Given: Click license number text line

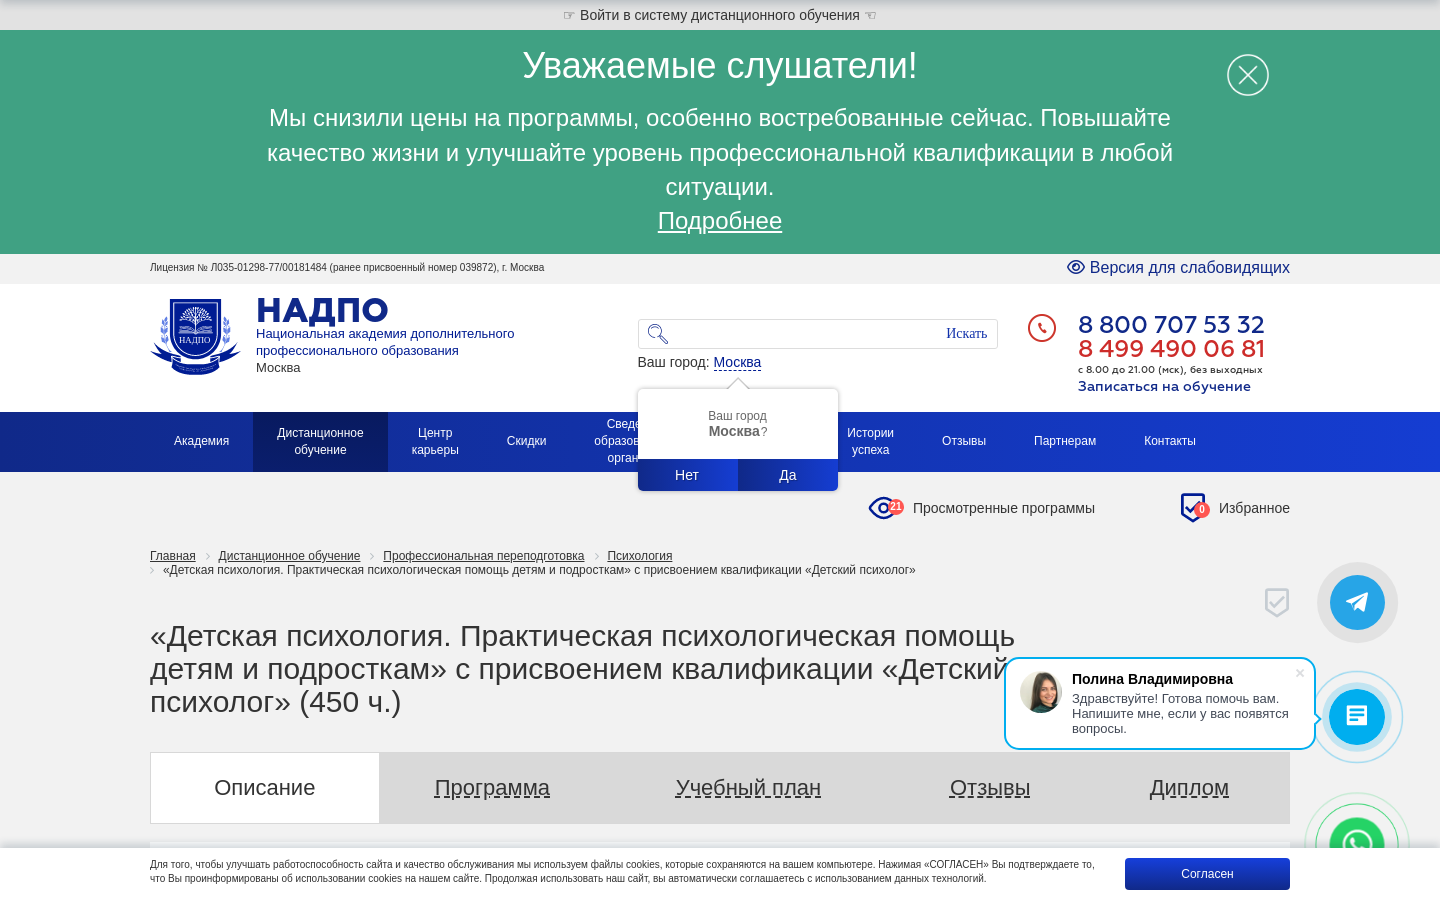Looking at the screenshot, I should tap(347, 268).
